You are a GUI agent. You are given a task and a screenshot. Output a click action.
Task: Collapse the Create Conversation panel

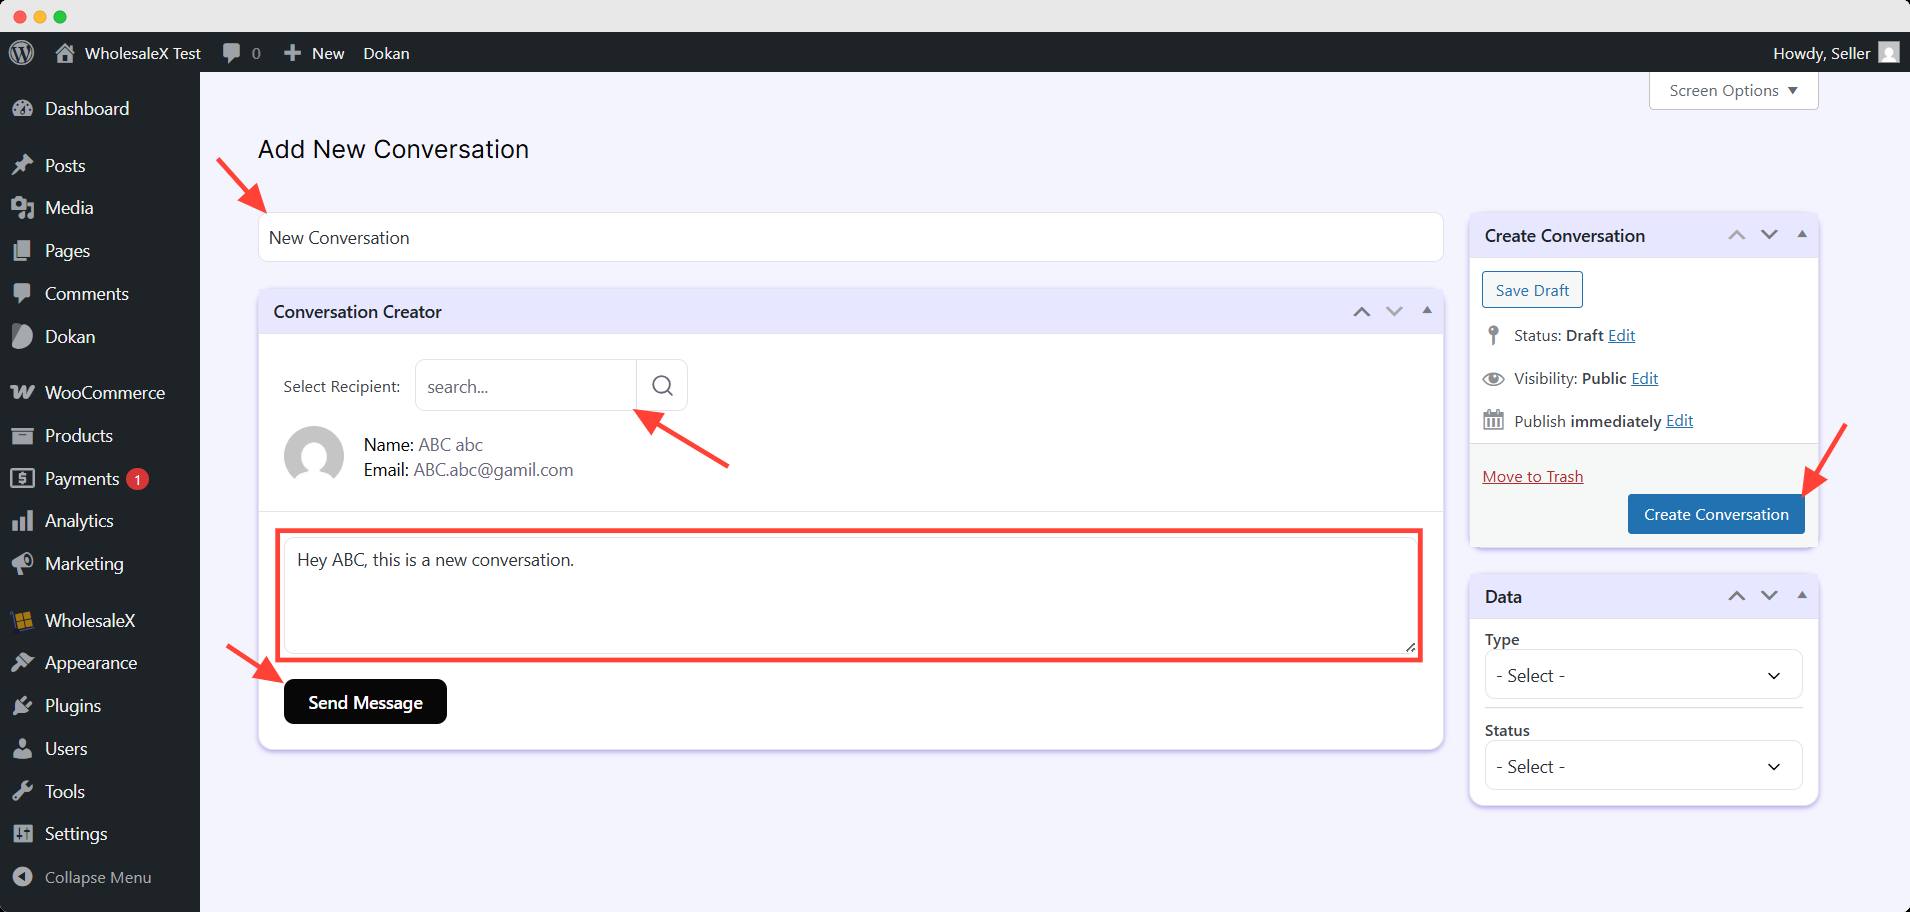[x=1802, y=234]
